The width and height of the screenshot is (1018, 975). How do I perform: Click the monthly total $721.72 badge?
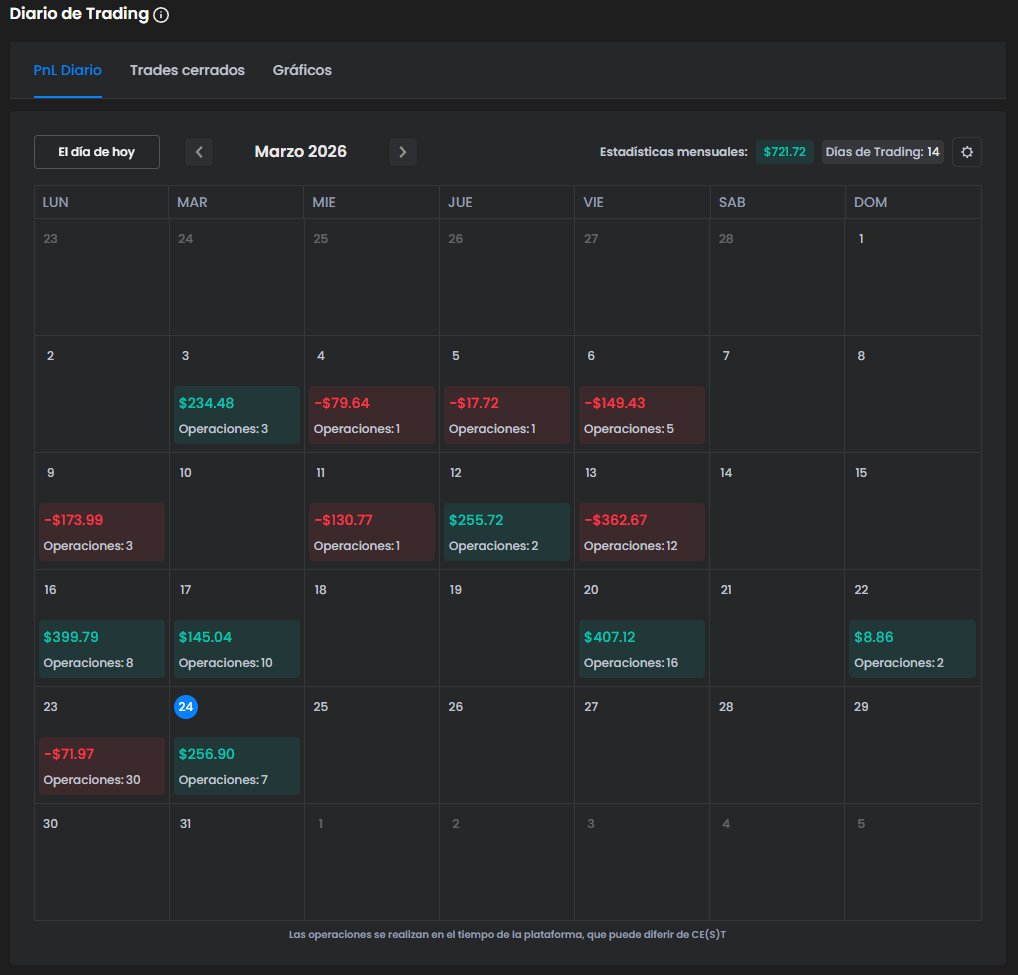coord(784,152)
